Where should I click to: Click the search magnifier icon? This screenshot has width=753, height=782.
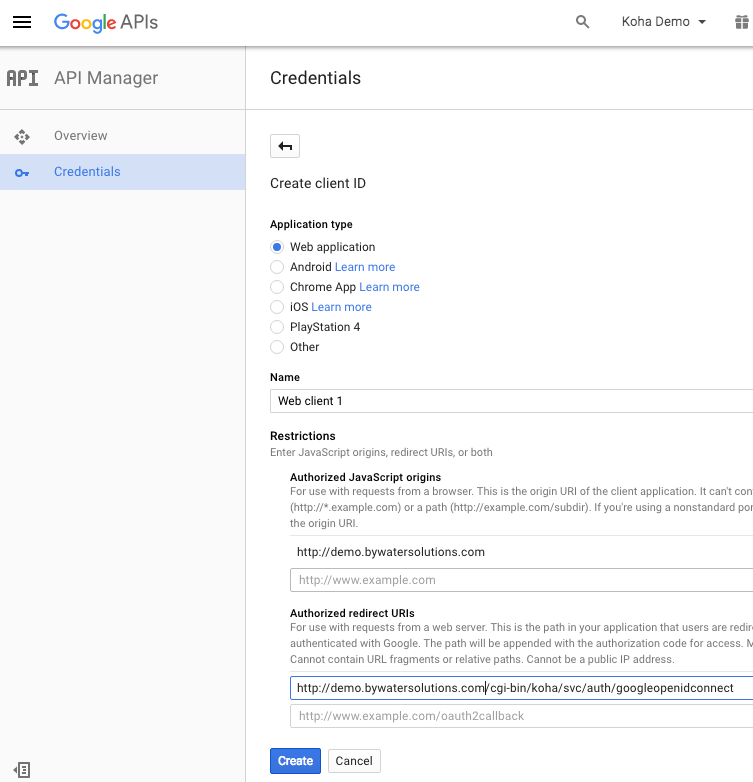click(583, 22)
